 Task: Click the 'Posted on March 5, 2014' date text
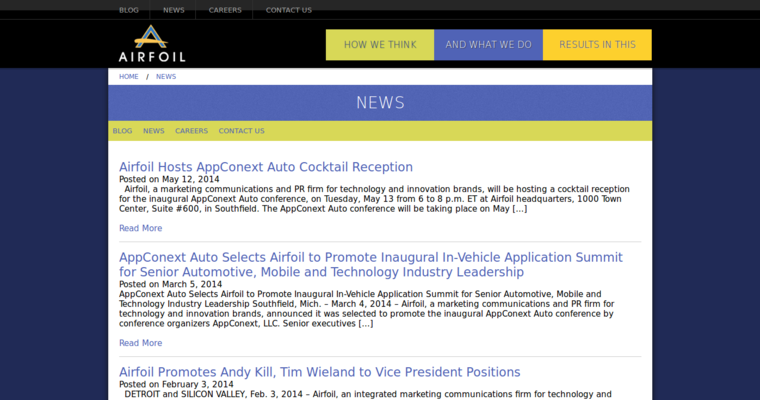(171, 285)
